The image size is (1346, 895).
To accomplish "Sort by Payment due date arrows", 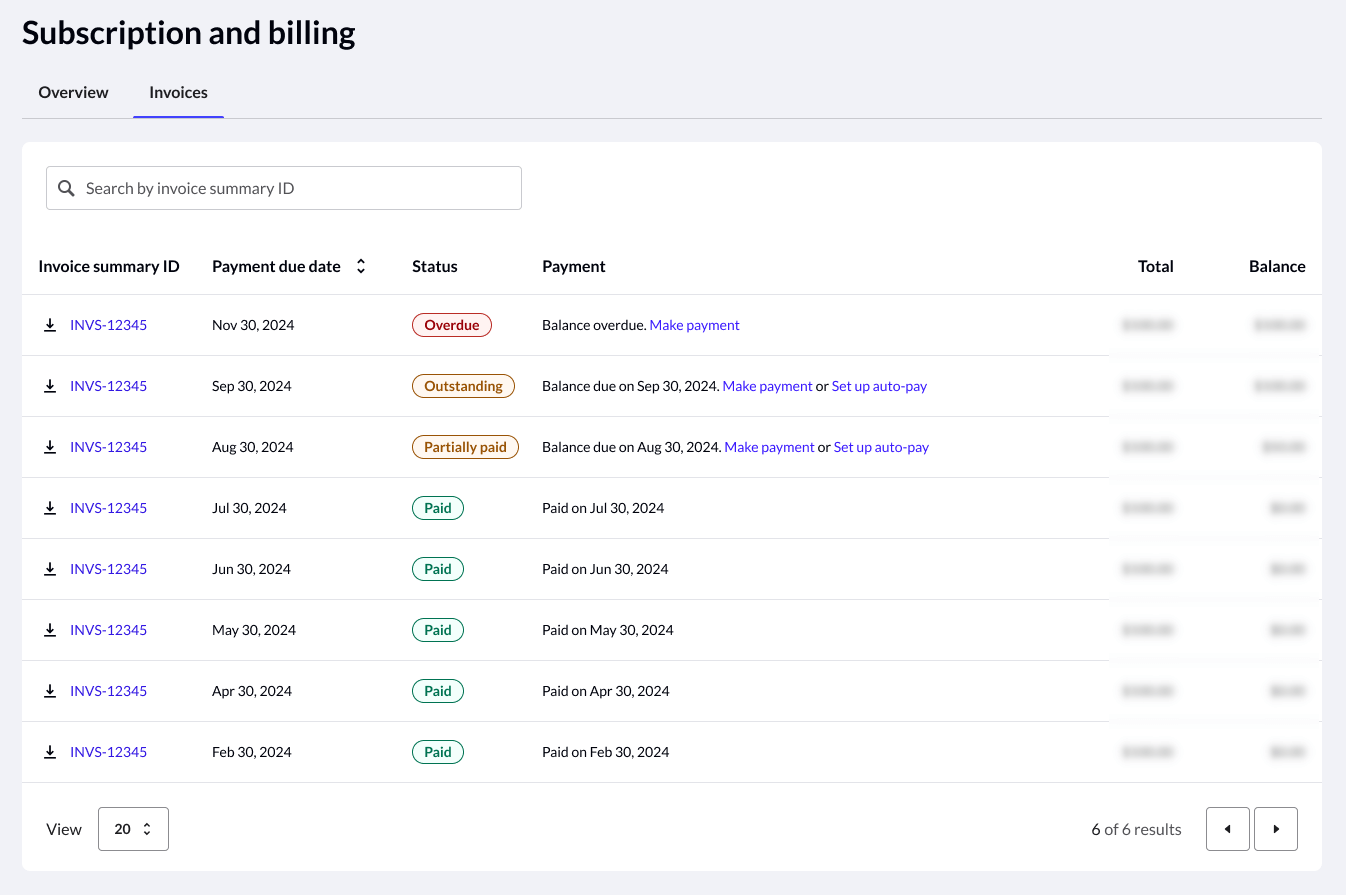I will coord(361,267).
